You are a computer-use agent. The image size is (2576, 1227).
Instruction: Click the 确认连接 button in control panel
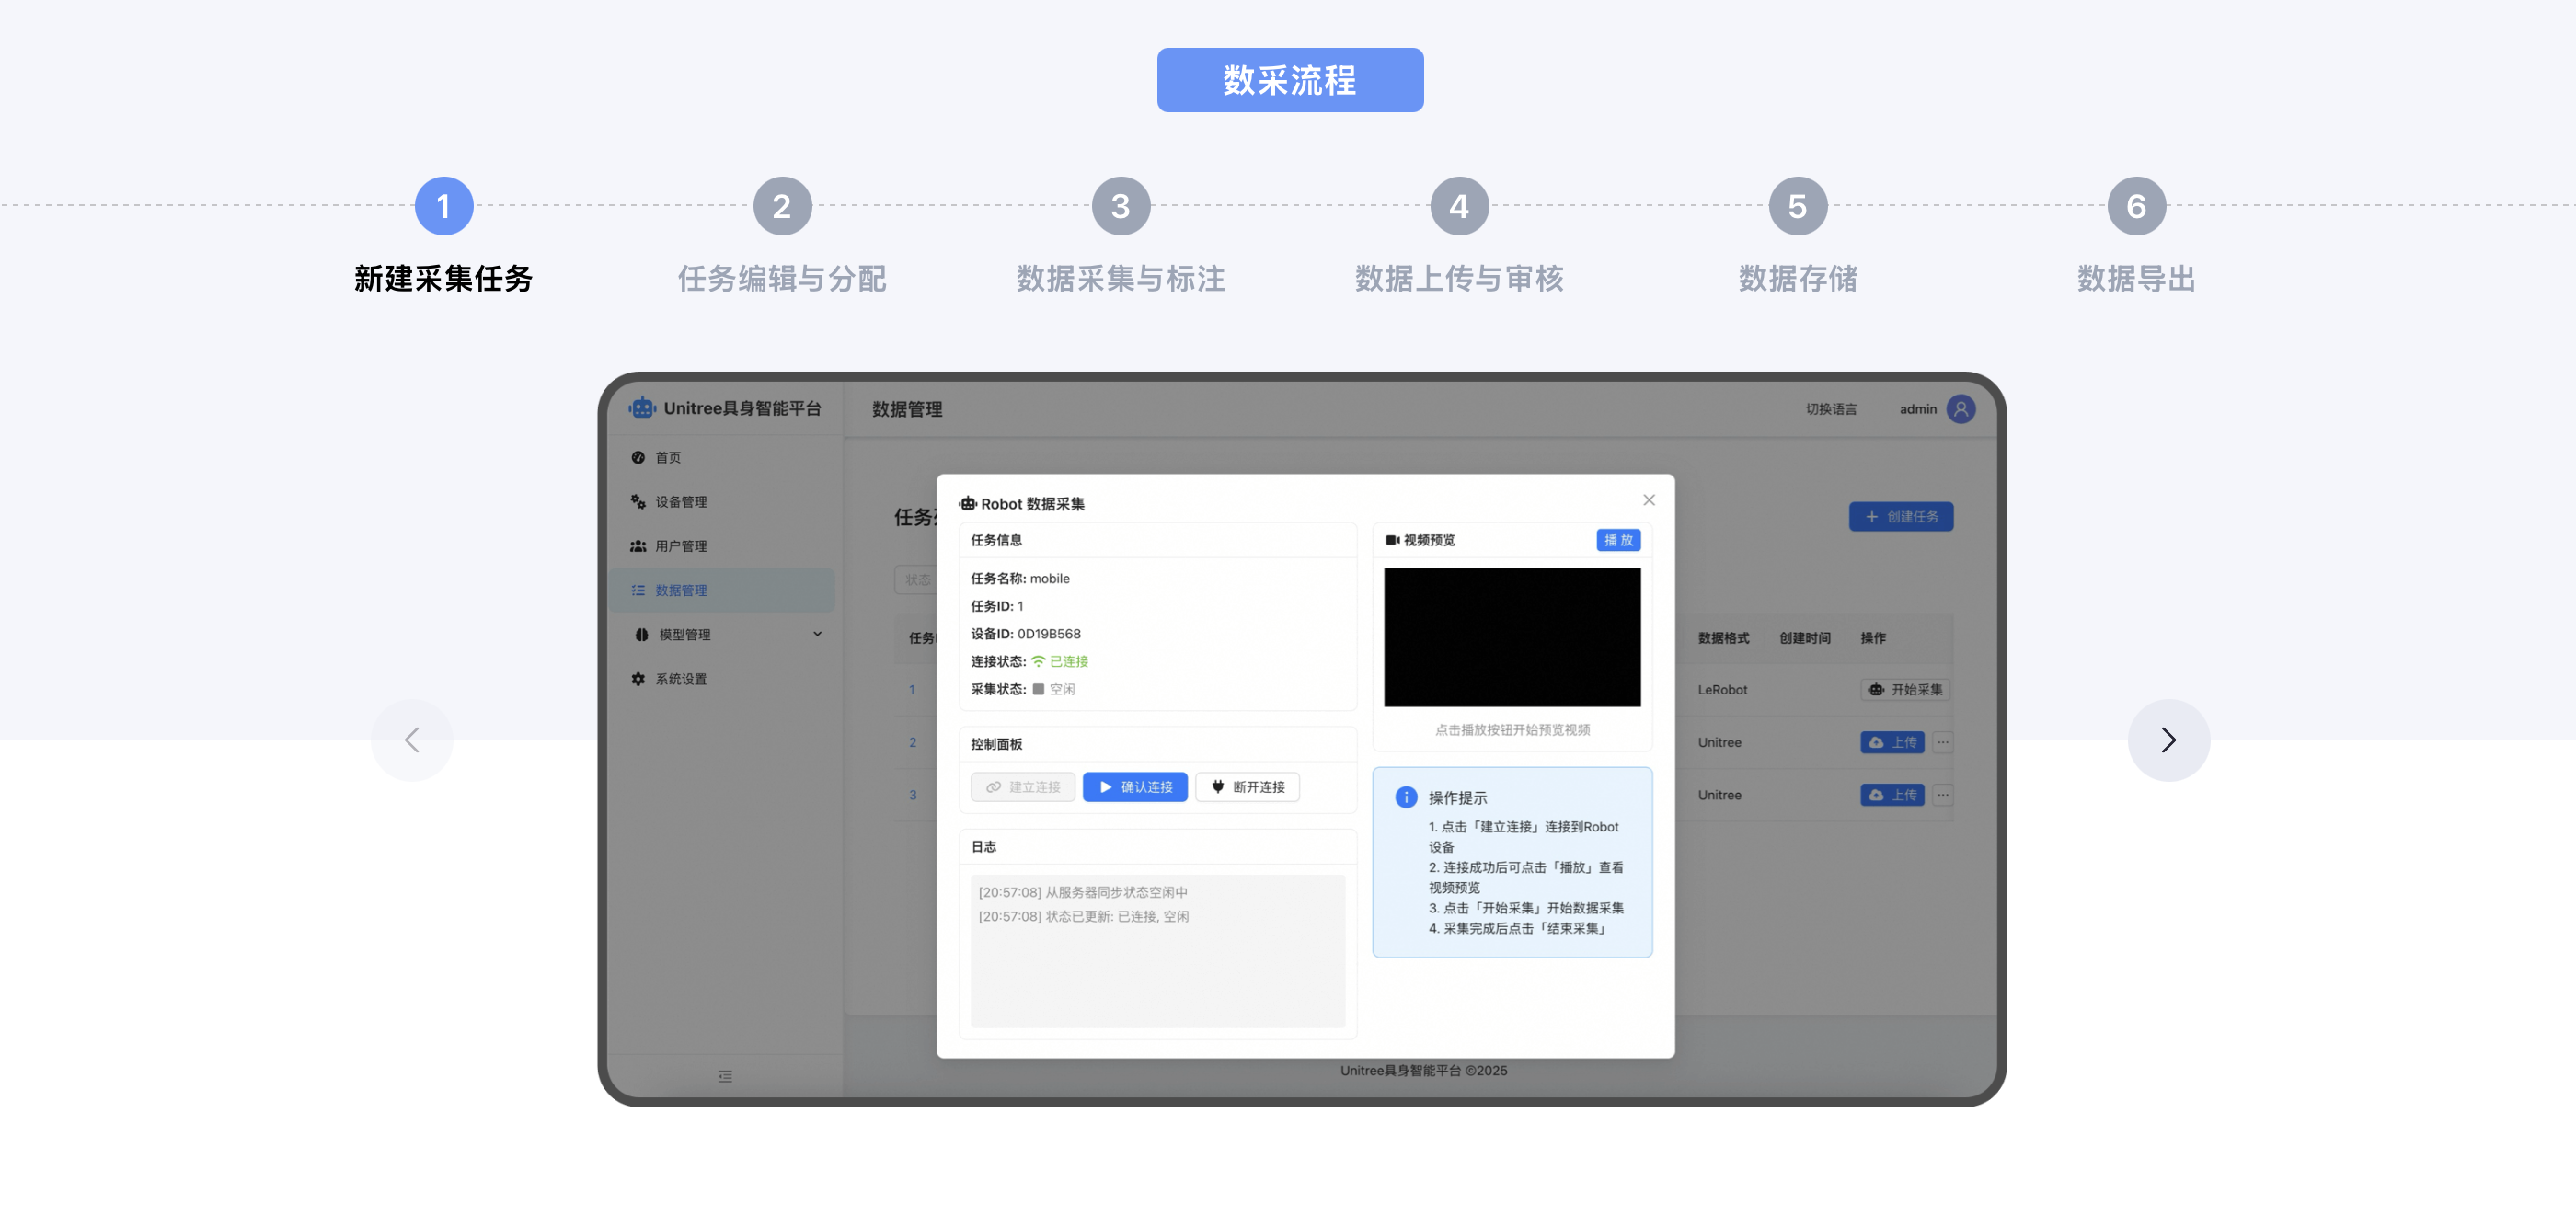(x=1135, y=787)
